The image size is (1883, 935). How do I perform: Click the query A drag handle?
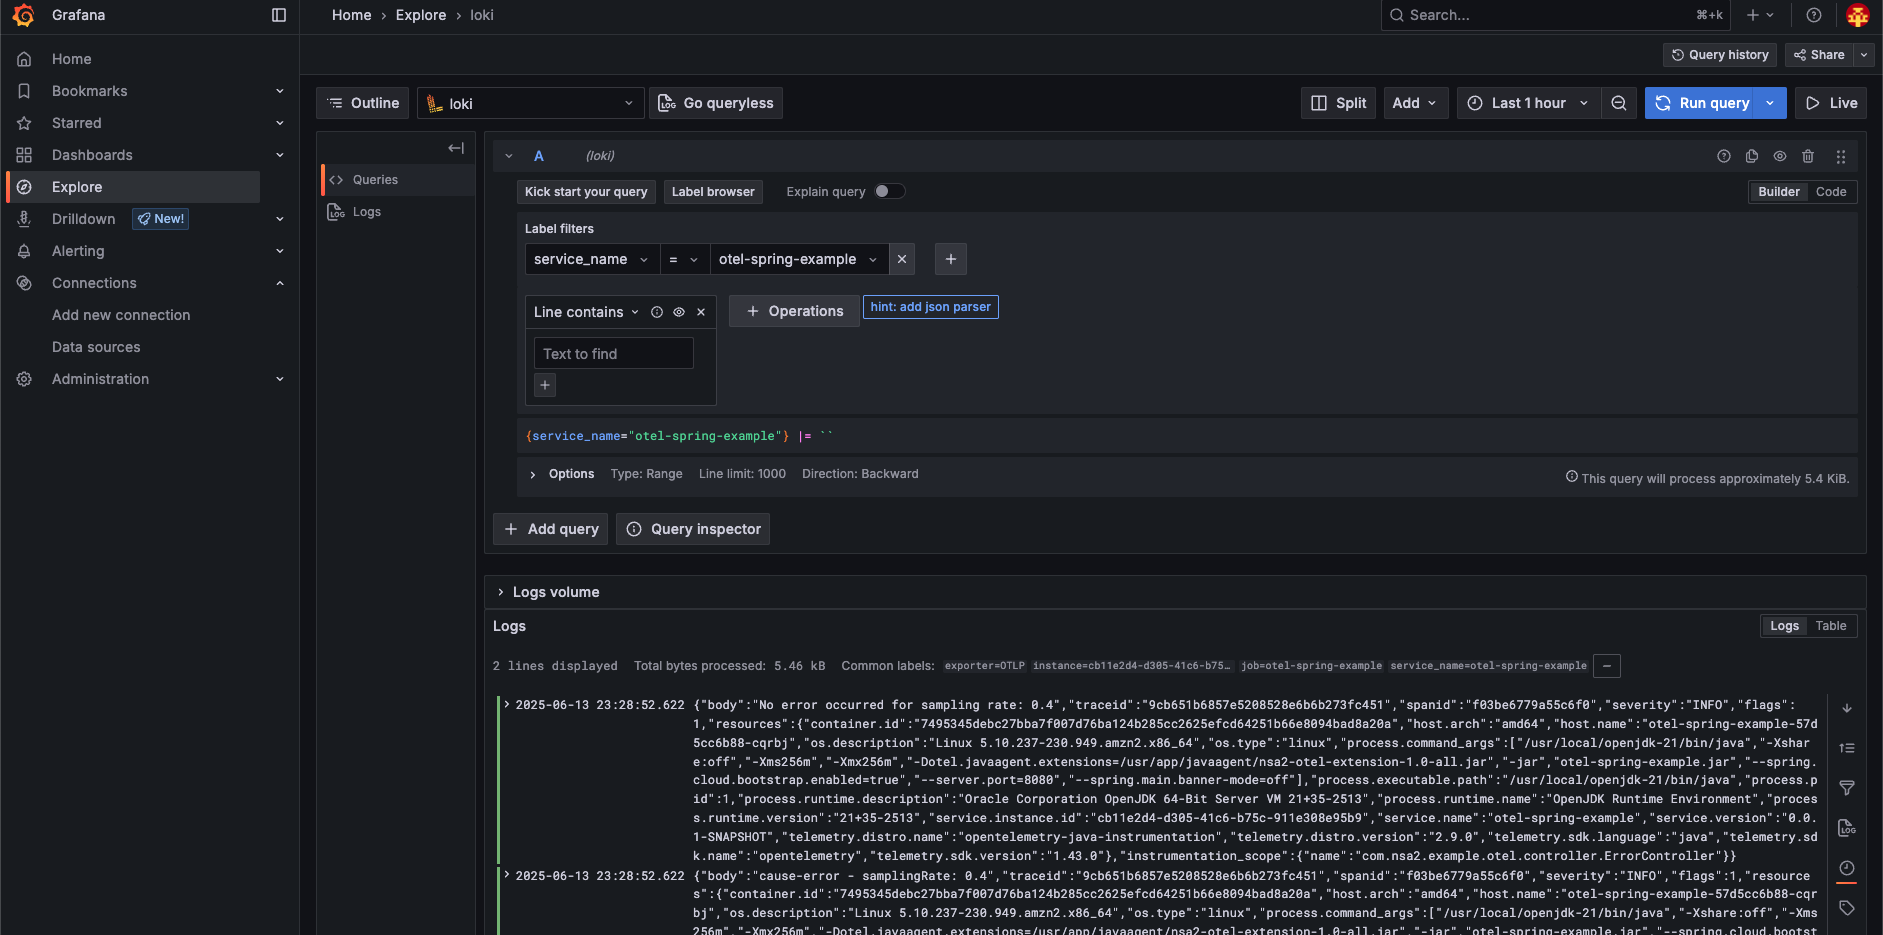coord(1841,156)
